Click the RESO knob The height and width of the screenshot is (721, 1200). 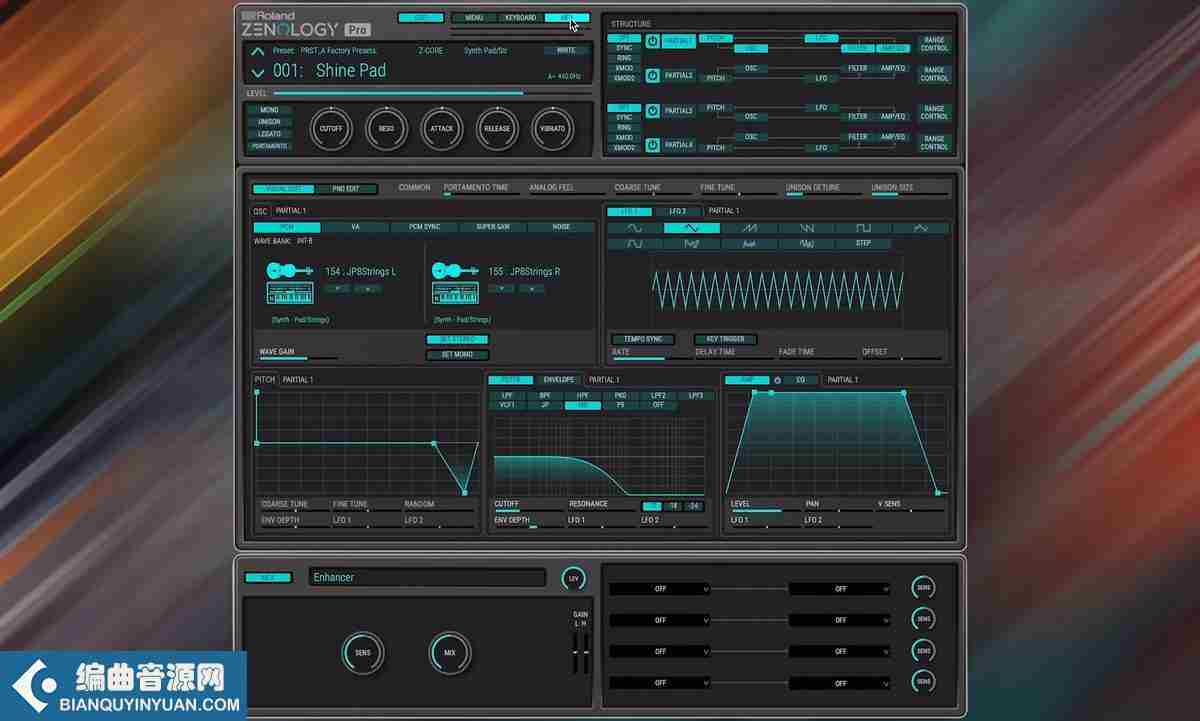386,129
